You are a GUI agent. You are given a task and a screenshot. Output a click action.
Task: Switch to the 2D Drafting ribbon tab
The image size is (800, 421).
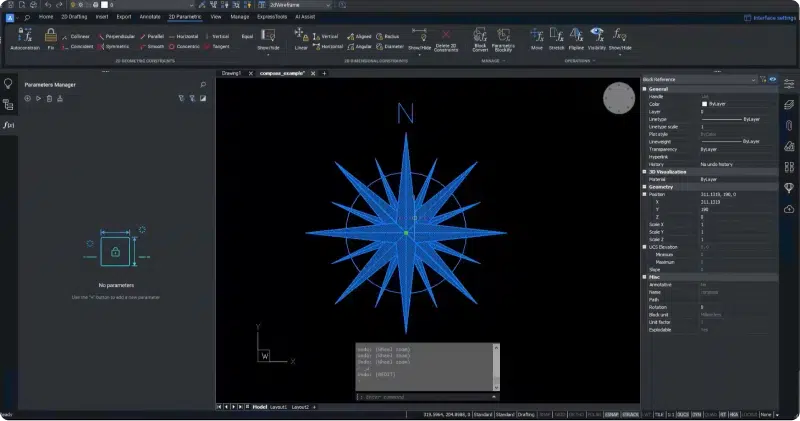(x=74, y=17)
